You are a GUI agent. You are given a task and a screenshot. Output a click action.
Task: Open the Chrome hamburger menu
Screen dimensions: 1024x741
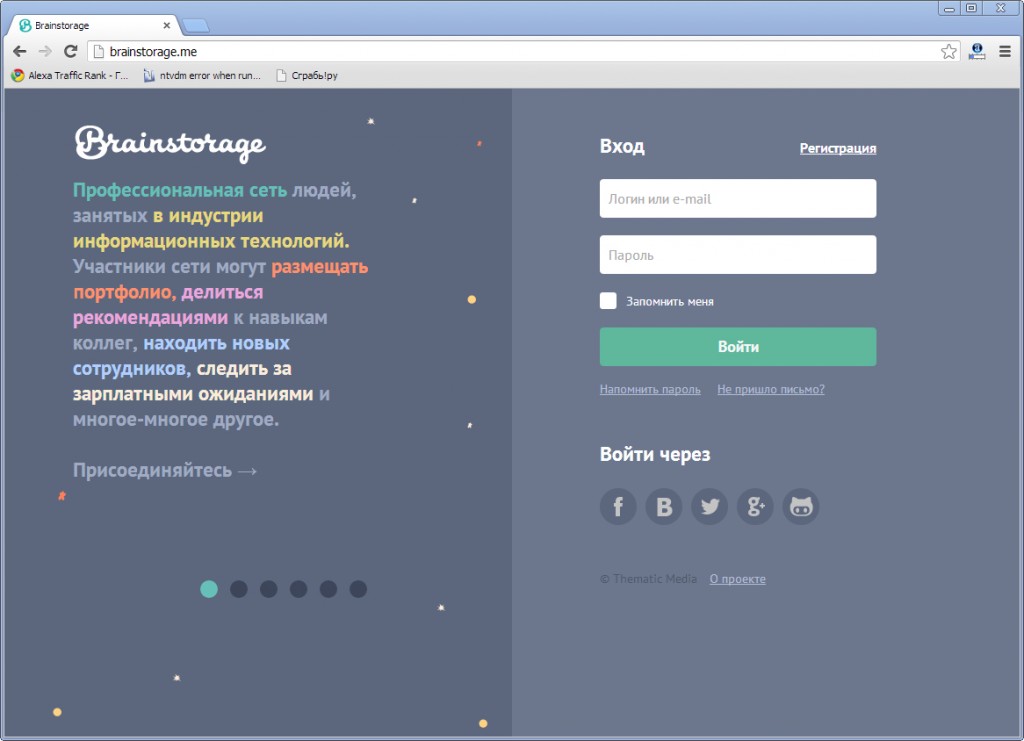pos(1005,52)
